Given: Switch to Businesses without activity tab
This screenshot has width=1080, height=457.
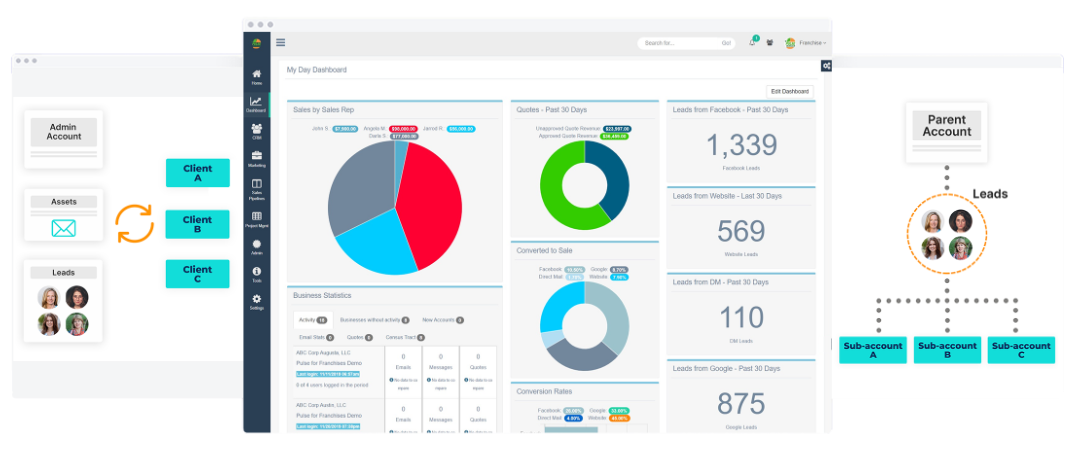Looking at the screenshot, I should [x=375, y=320].
